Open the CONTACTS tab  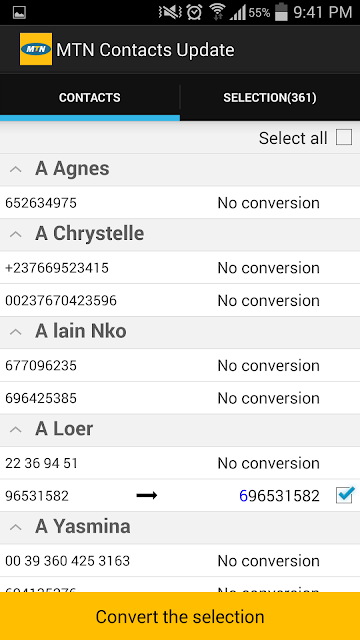click(90, 97)
